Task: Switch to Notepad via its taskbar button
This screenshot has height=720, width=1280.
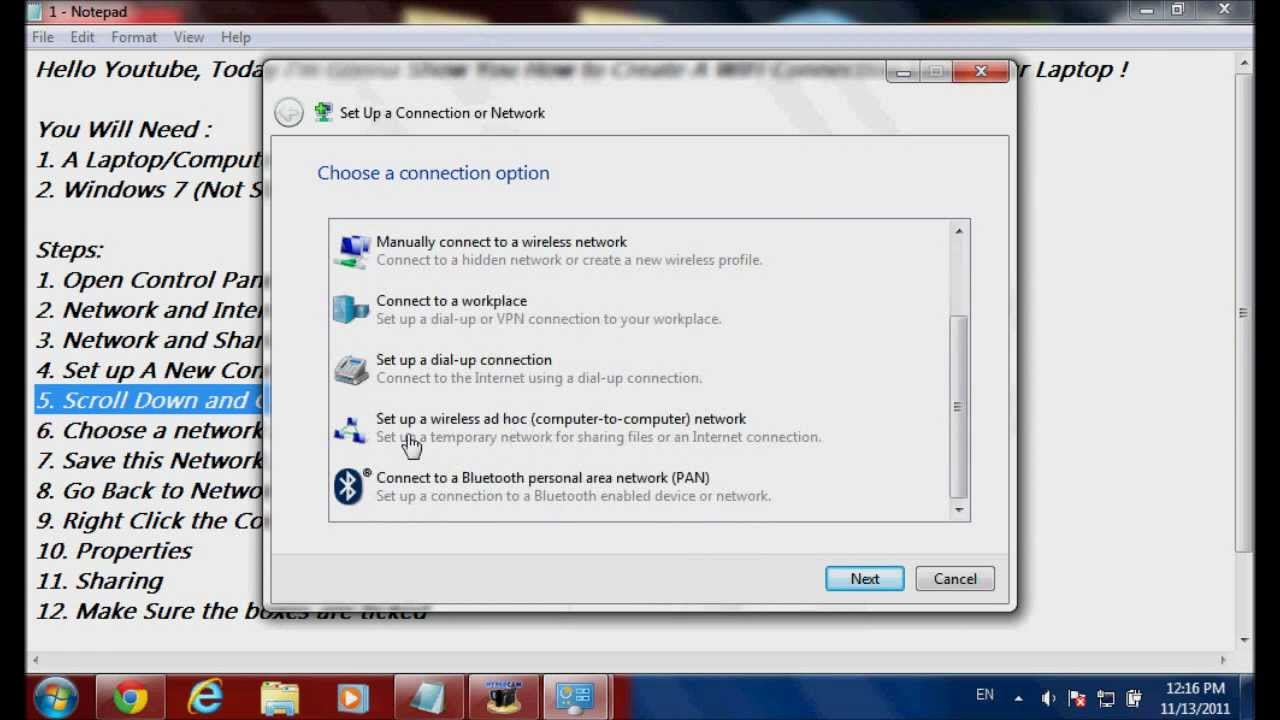Action: (427, 697)
